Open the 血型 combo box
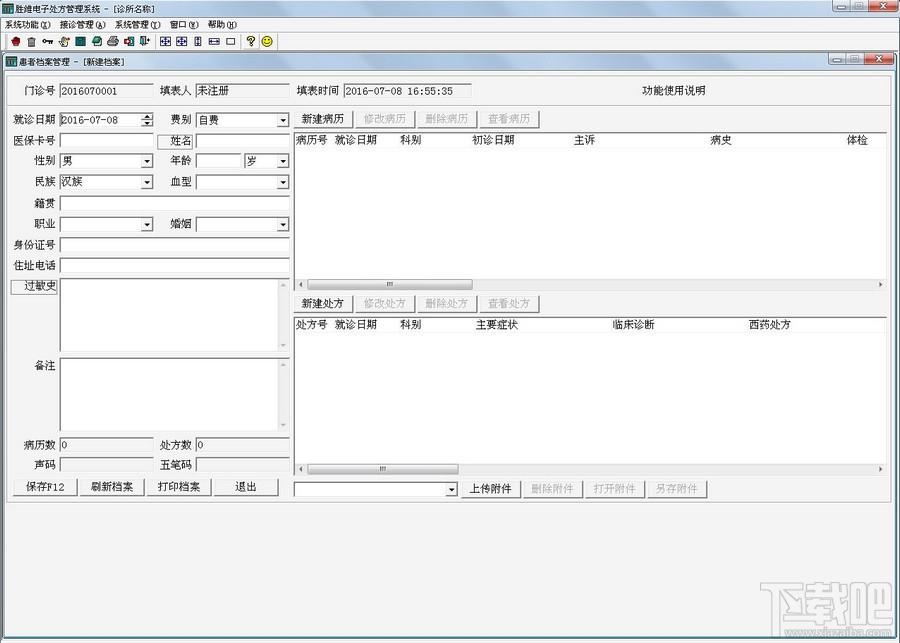This screenshot has width=900, height=643. click(x=283, y=182)
